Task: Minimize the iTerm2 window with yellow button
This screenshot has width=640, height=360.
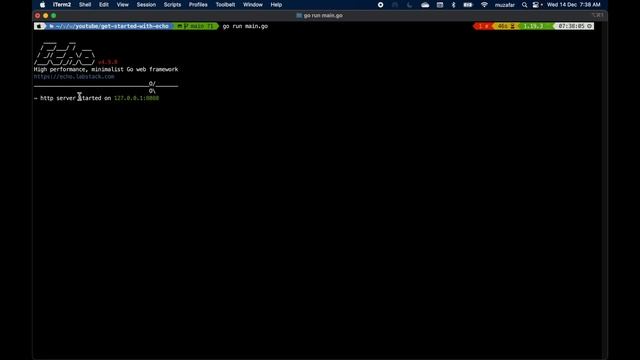Action: pyautogui.click(x=46, y=16)
